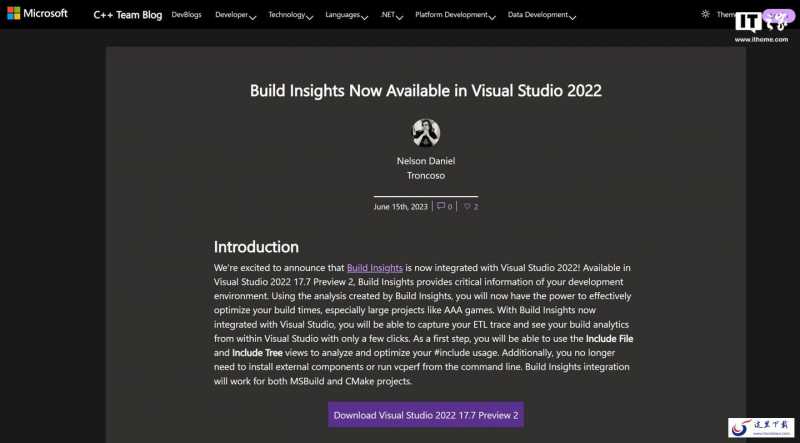Open the author's avatar photo

pos(426,133)
